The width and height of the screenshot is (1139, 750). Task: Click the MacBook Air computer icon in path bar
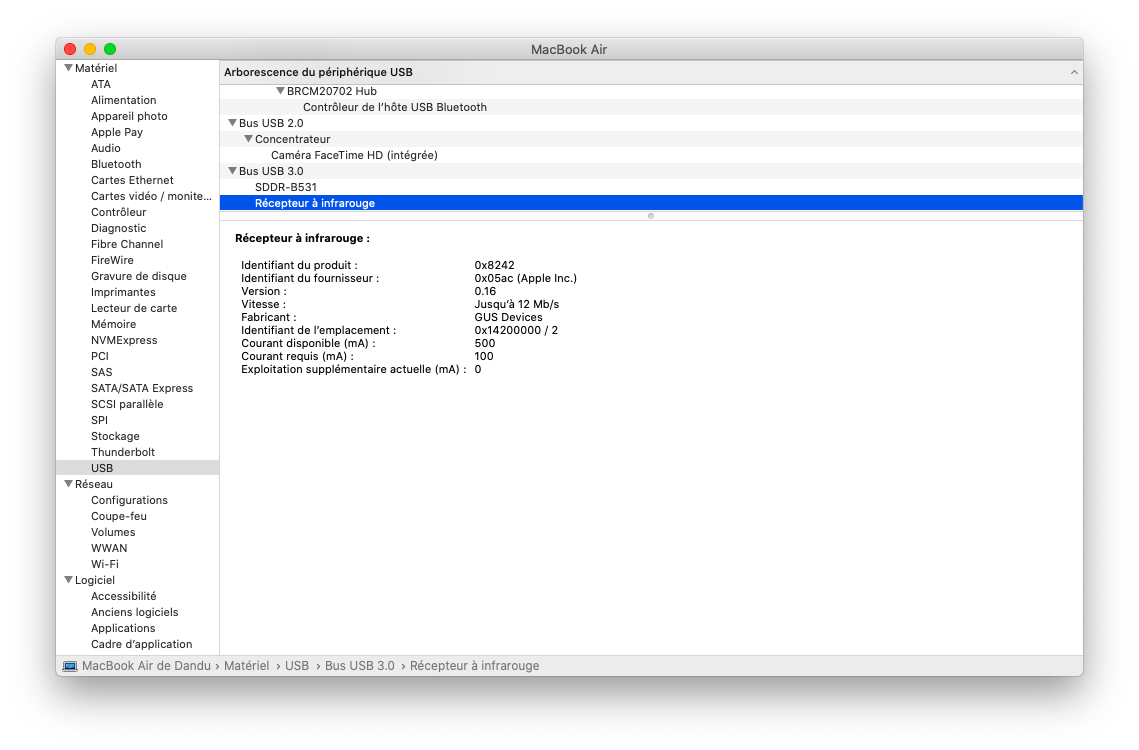pos(70,666)
